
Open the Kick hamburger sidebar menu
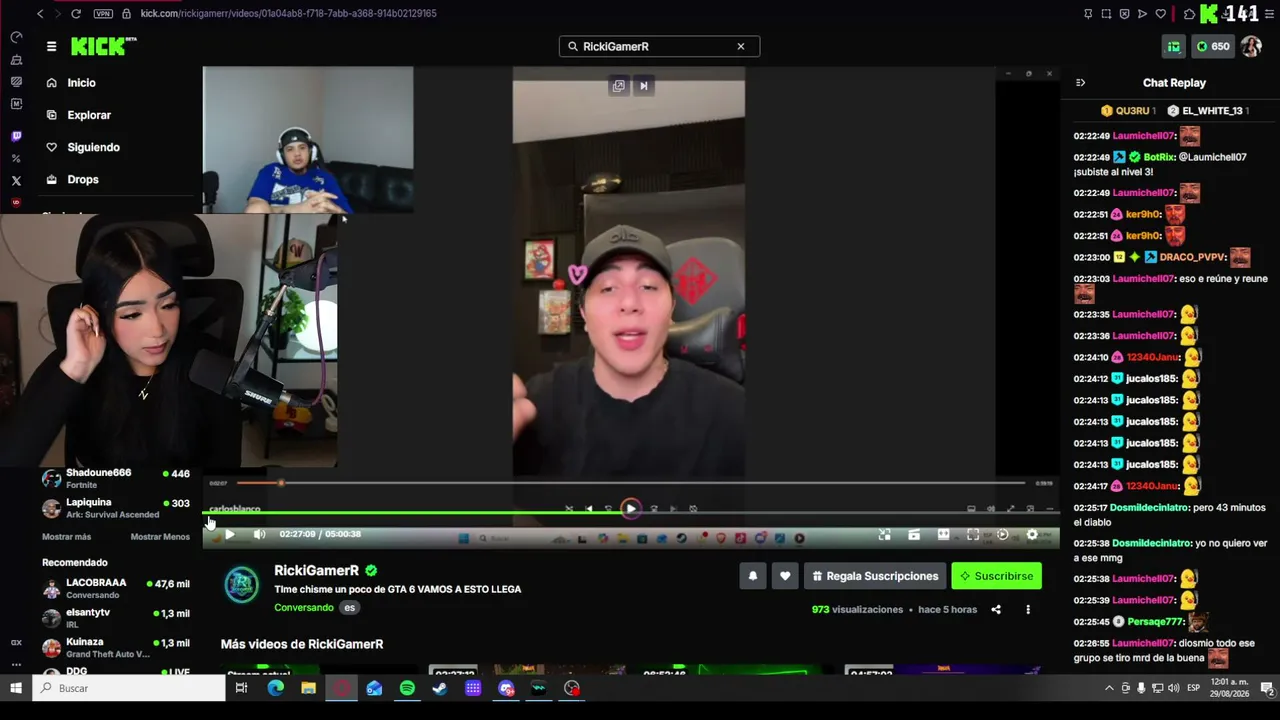pos(51,46)
